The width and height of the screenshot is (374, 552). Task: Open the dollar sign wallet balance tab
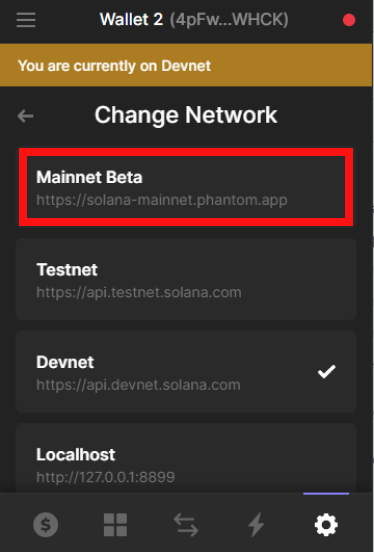coord(46,525)
